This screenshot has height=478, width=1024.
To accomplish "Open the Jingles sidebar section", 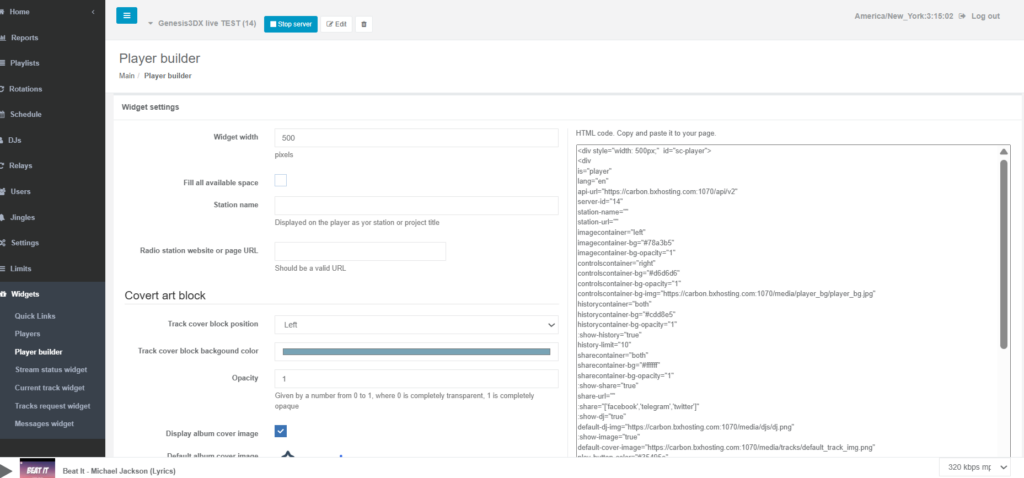I will pos(24,216).
